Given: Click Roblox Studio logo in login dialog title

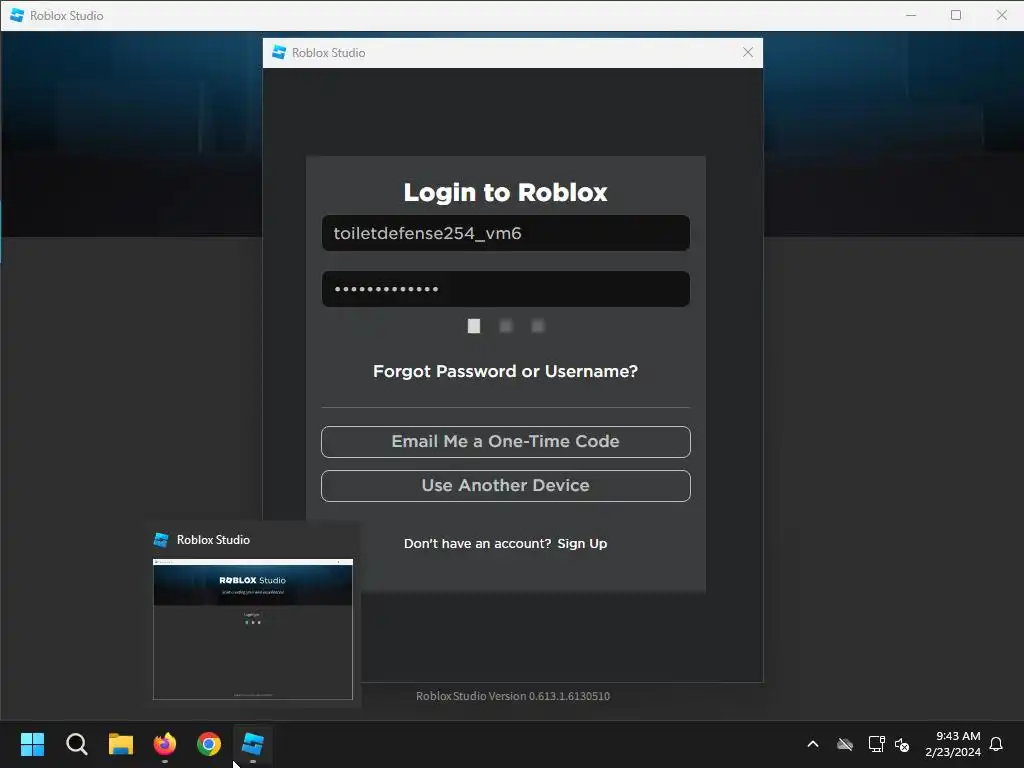Looking at the screenshot, I should 279,52.
